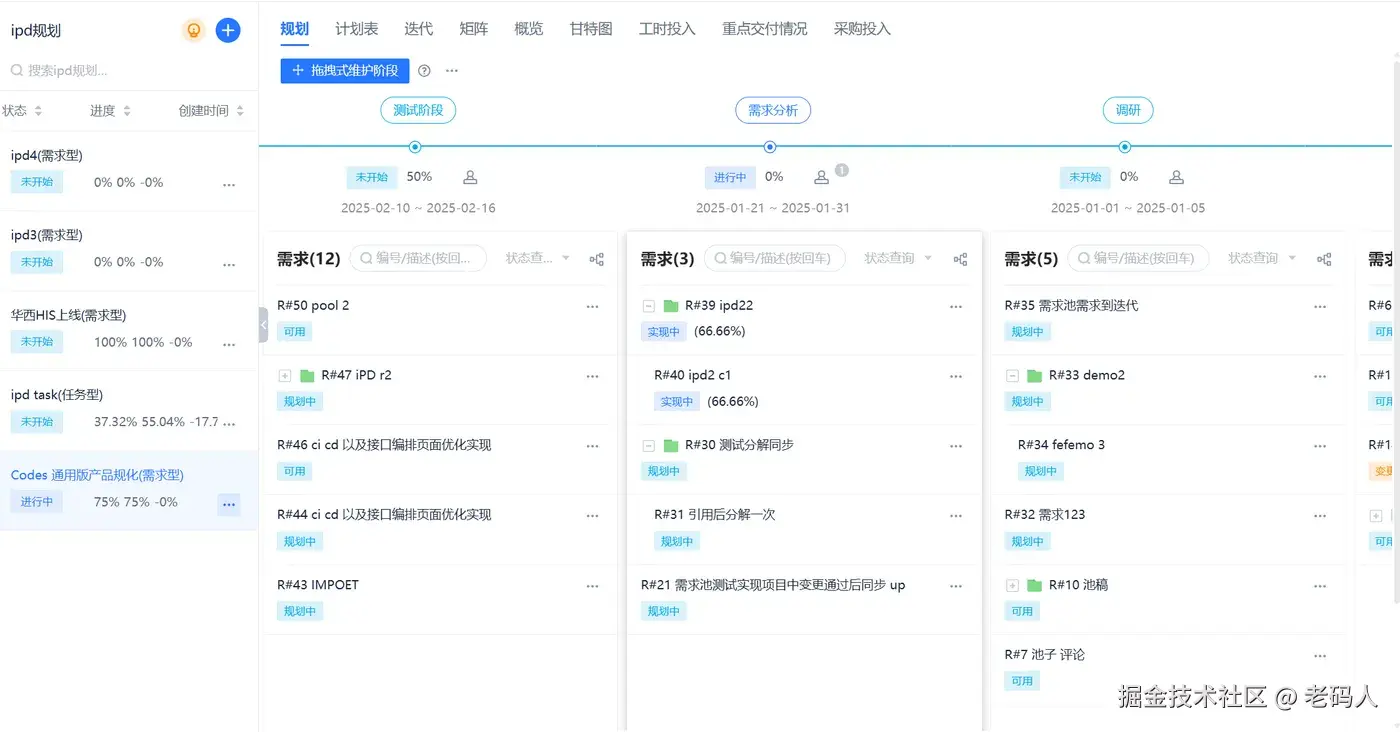Switch to the 工时投入 tab
This screenshot has height=732, width=1400.
coord(667,29)
